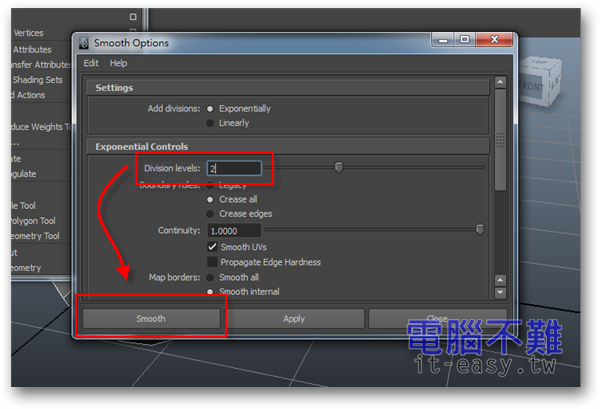Open the Help menu
The image size is (600, 409).
click(118, 63)
